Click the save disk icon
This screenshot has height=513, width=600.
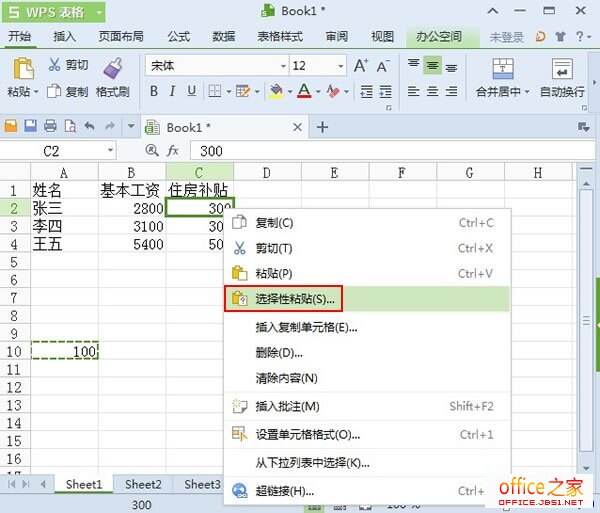30,126
